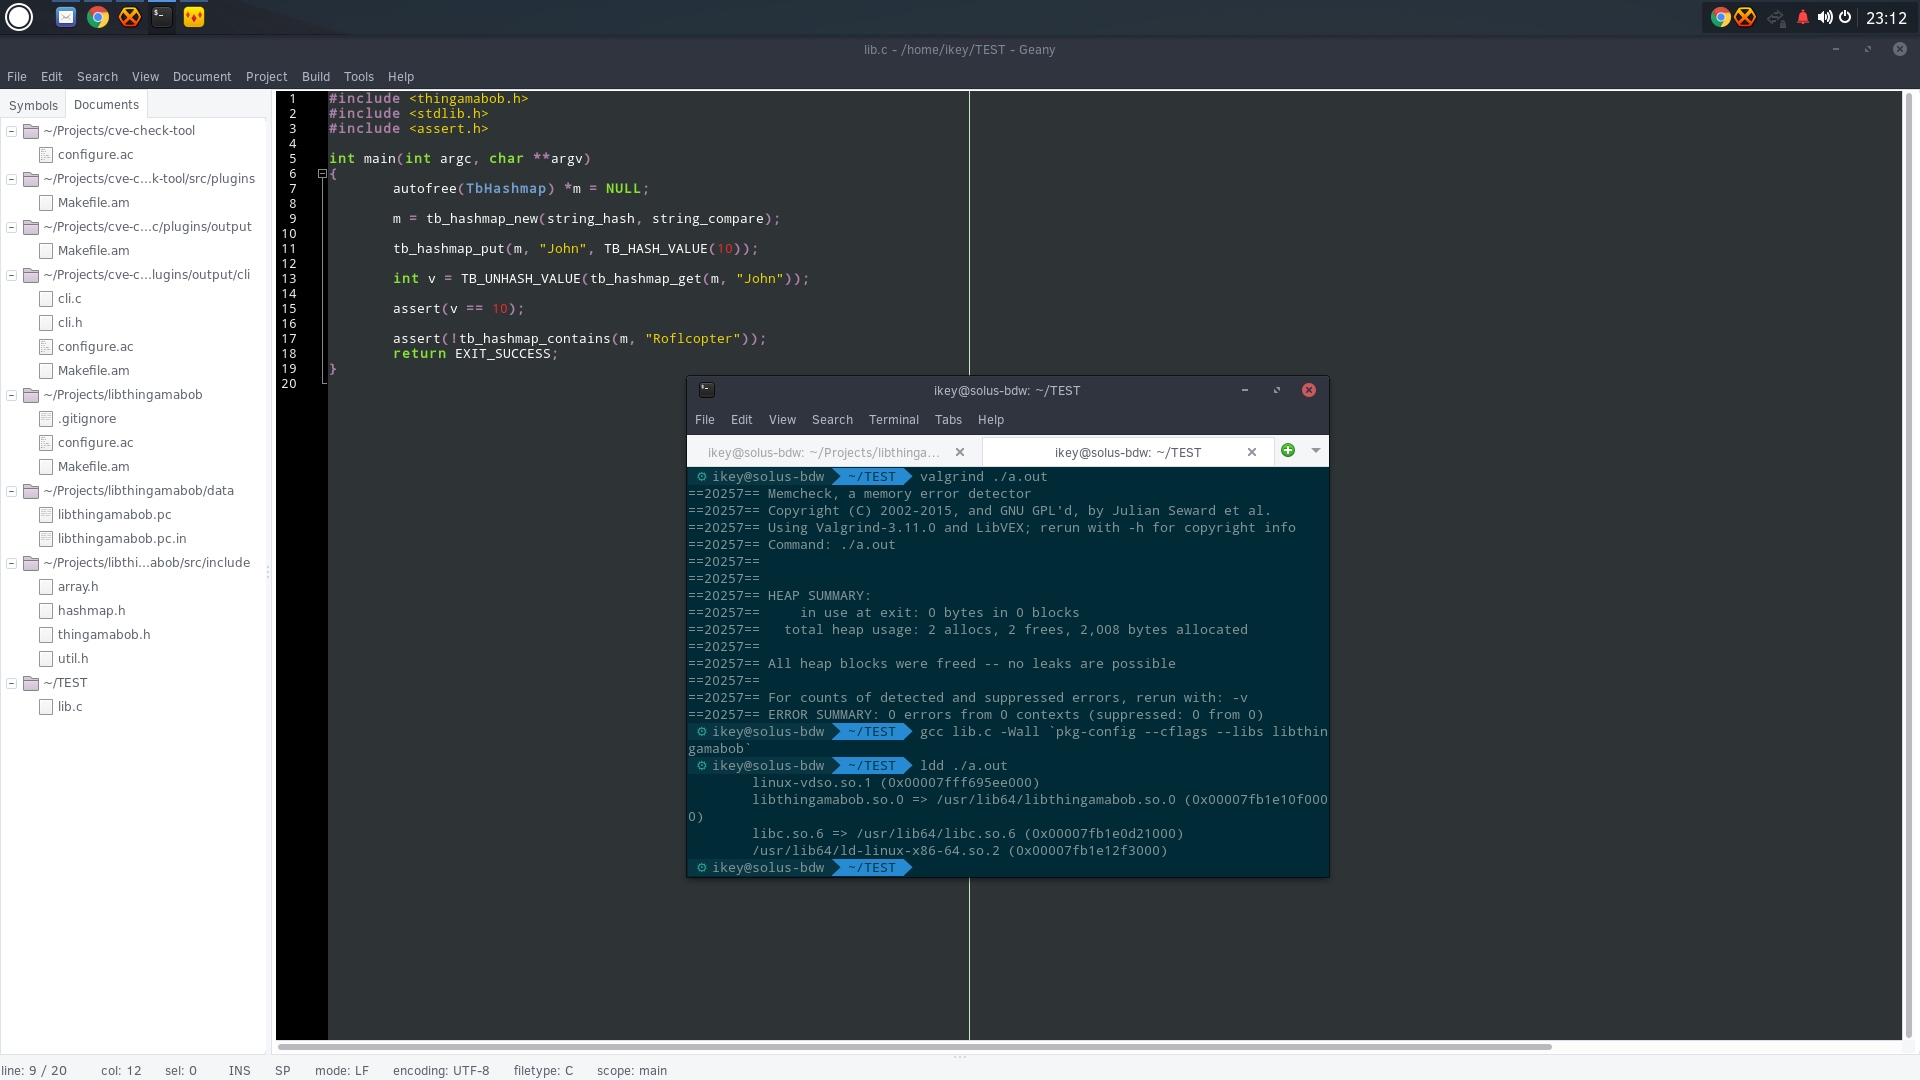Open Geany's Document menu
The height and width of the screenshot is (1080, 1920).
[x=202, y=77]
